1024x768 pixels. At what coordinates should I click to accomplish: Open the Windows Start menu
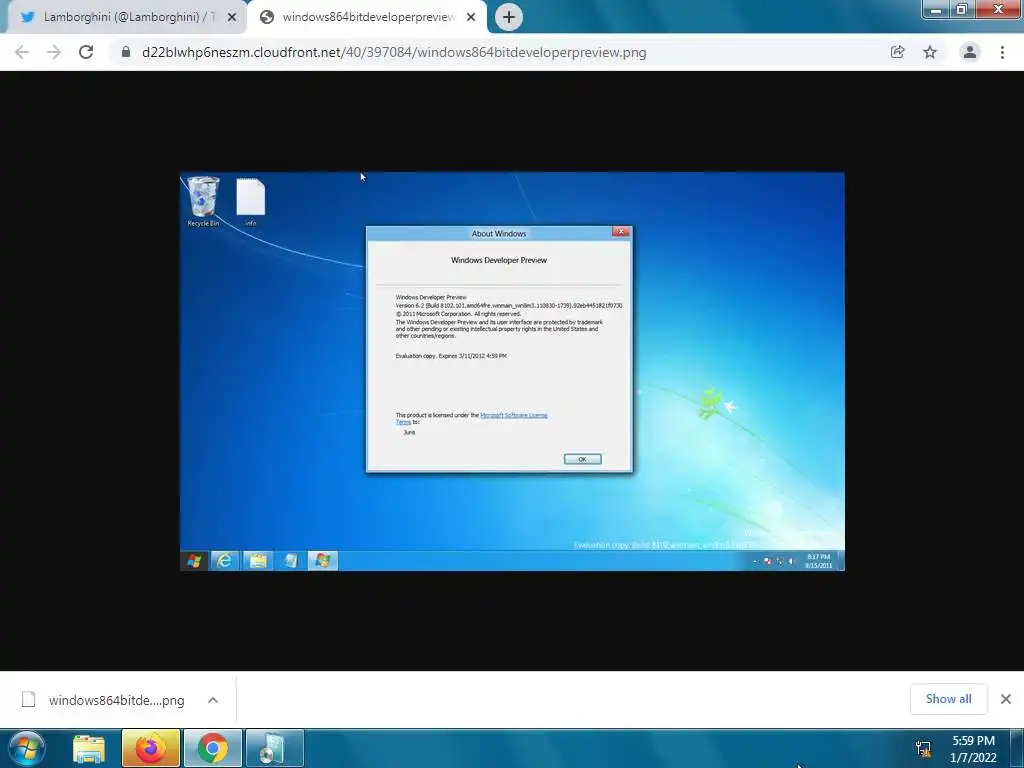click(27, 748)
